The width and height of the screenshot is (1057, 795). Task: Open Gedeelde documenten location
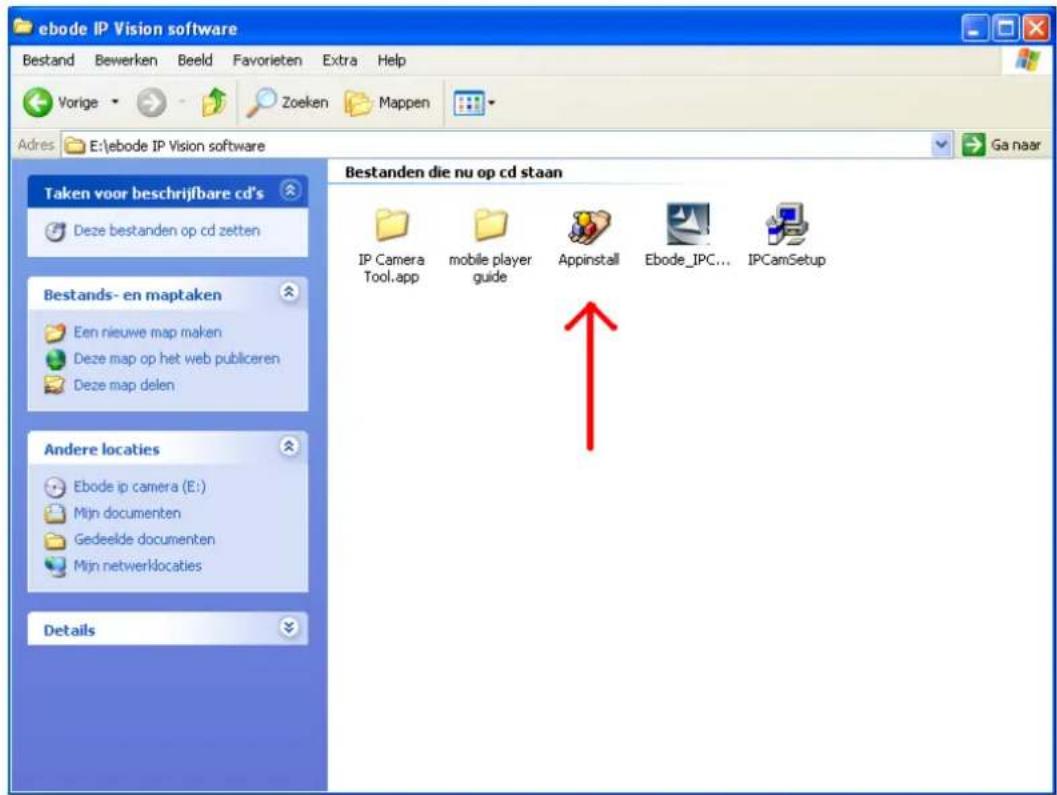pyautogui.click(x=144, y=539)
